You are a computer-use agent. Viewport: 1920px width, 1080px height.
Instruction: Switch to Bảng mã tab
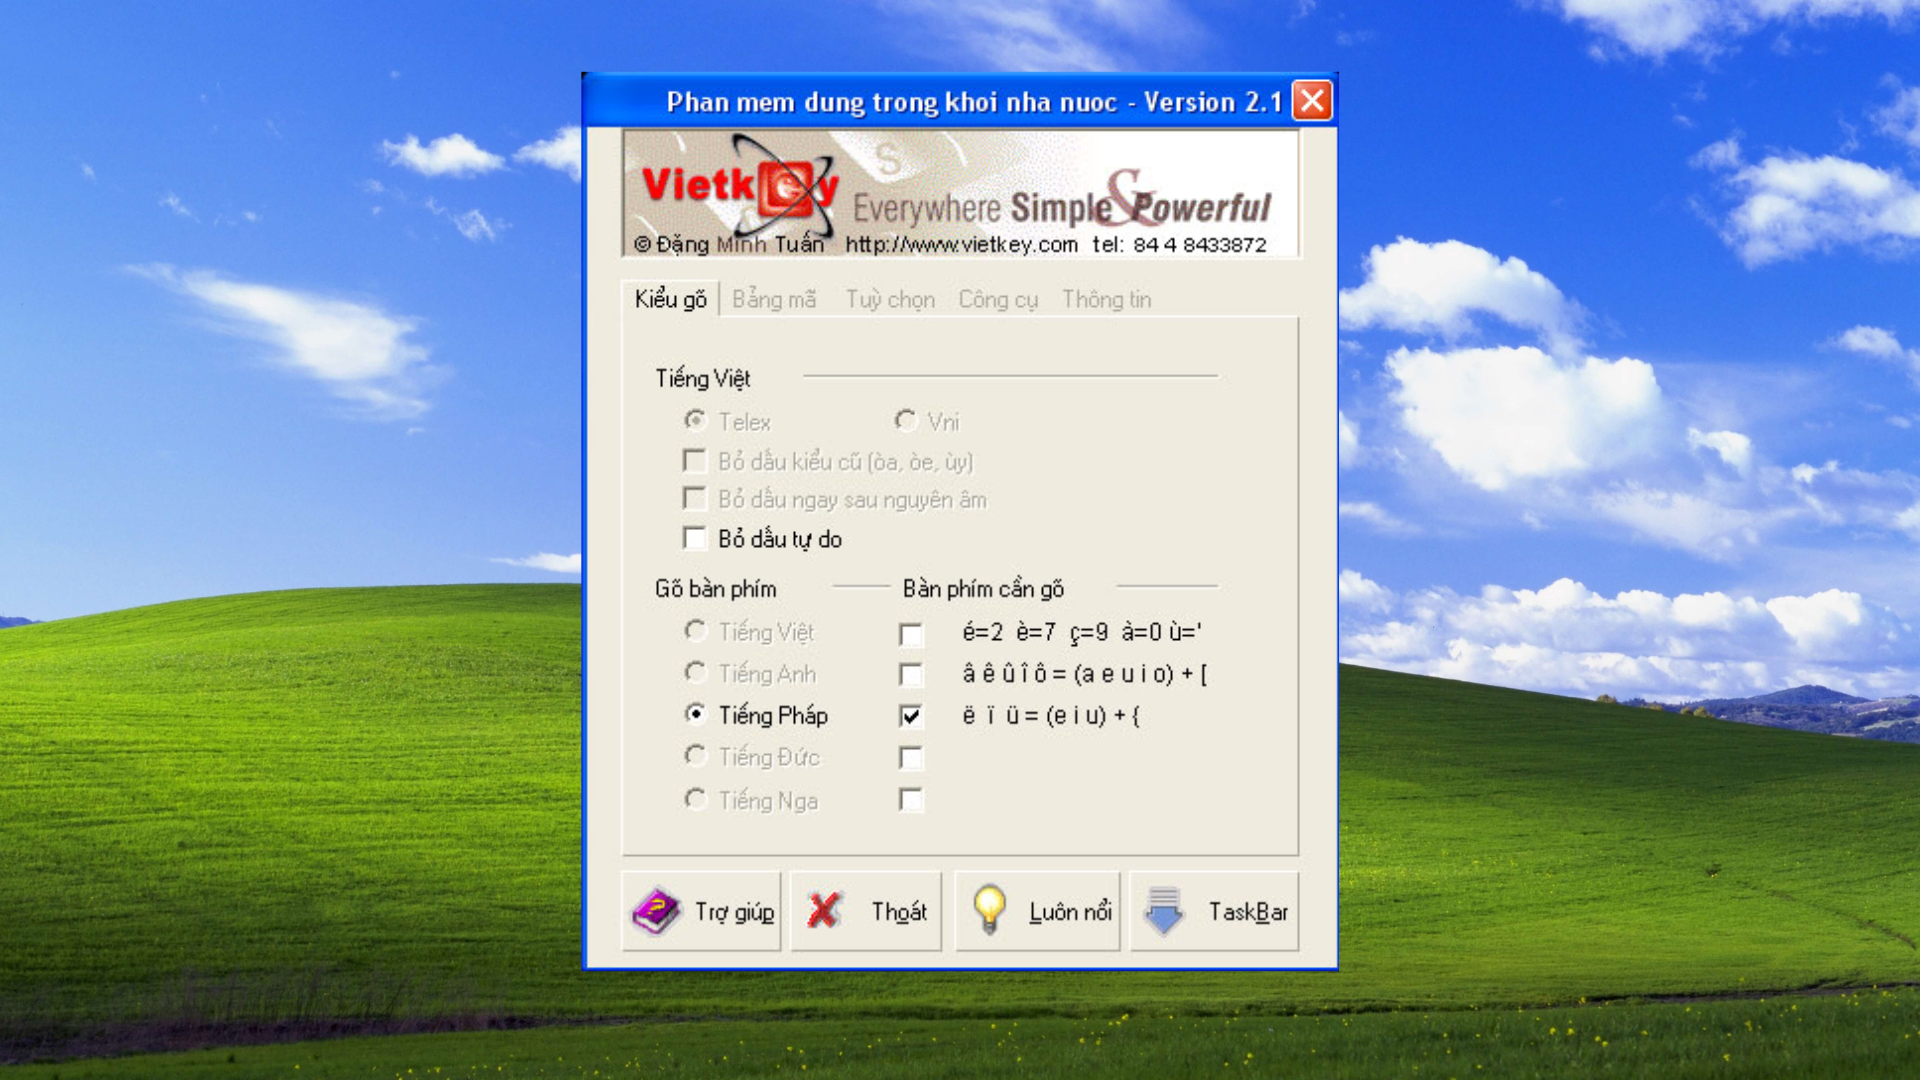click(774, 299)
